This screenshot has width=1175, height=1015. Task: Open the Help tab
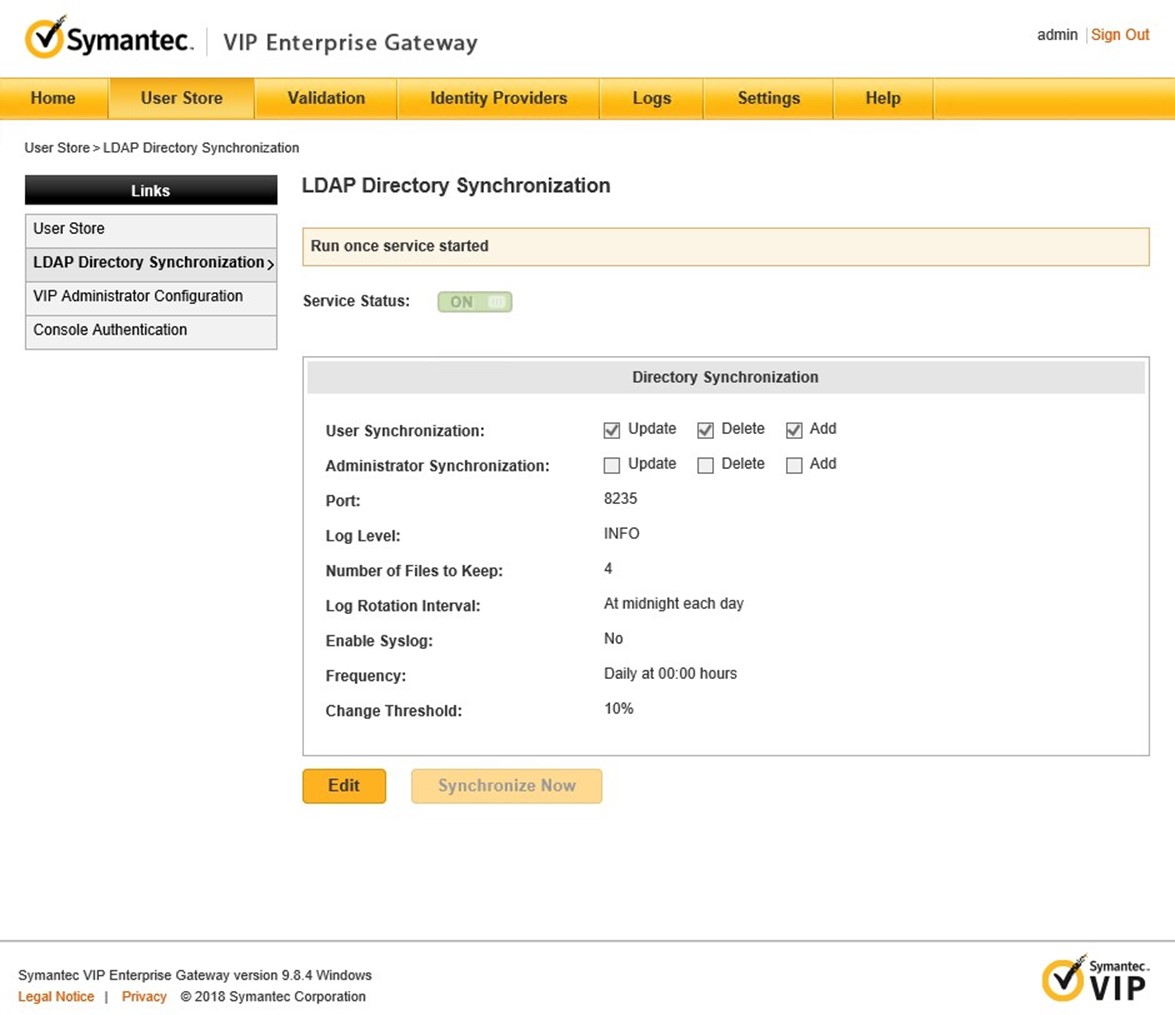pyautogui.click(x=883, y=98)
